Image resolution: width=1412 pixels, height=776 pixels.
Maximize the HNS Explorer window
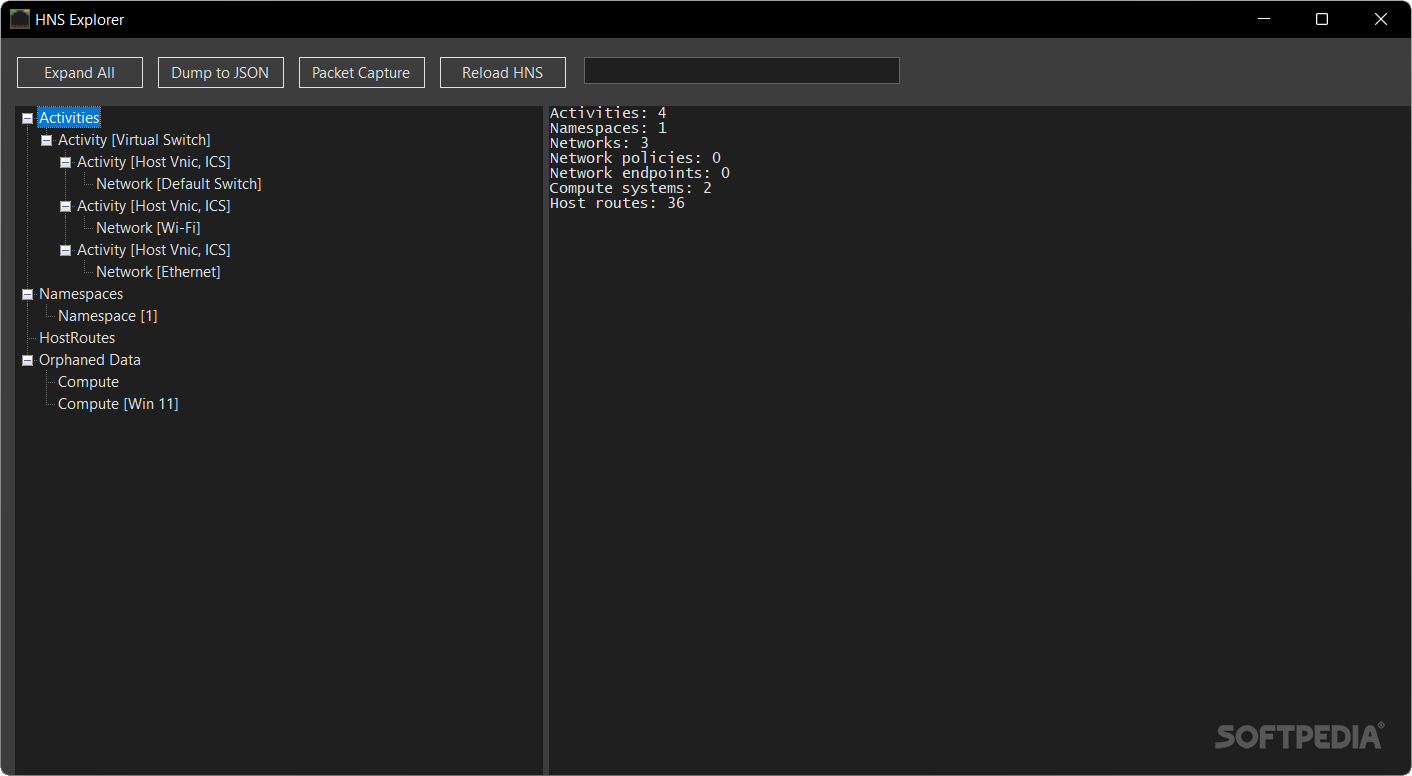pos(1322,19)
